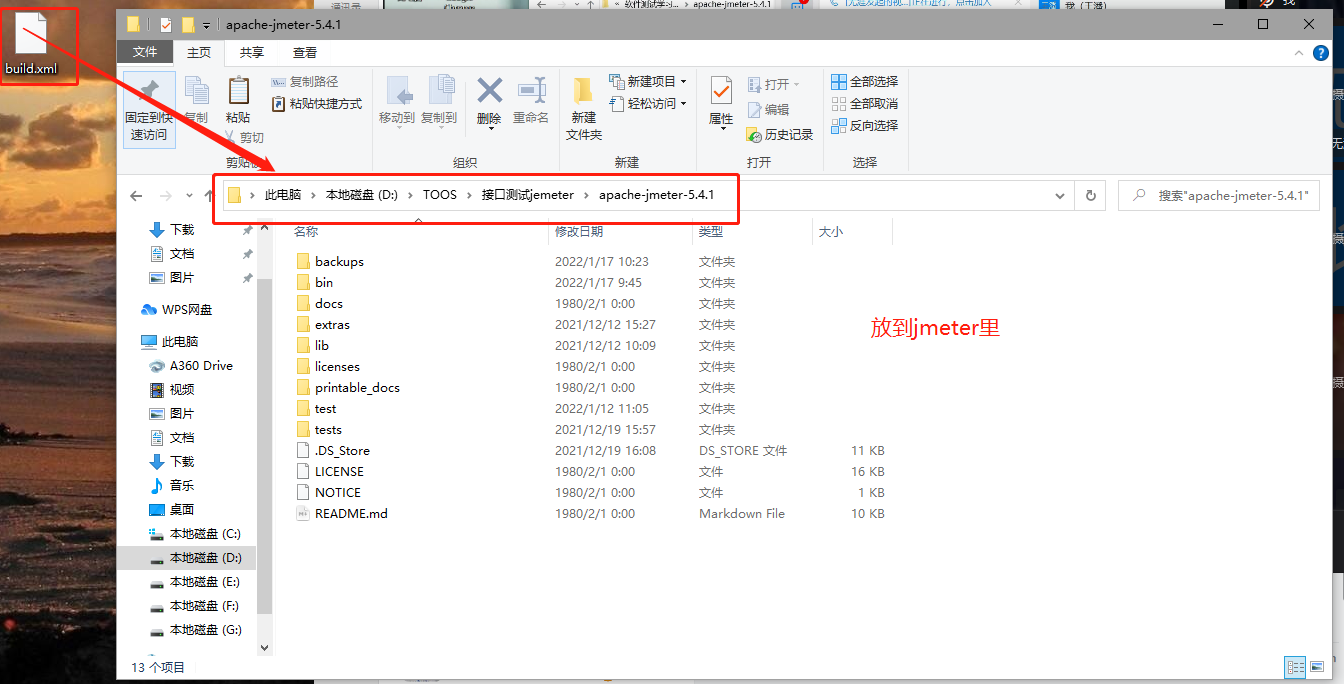Viewport: 1344px width, 684px height.
Task: Click History (历史记录) in ribbon
Action: pos(779,135)
